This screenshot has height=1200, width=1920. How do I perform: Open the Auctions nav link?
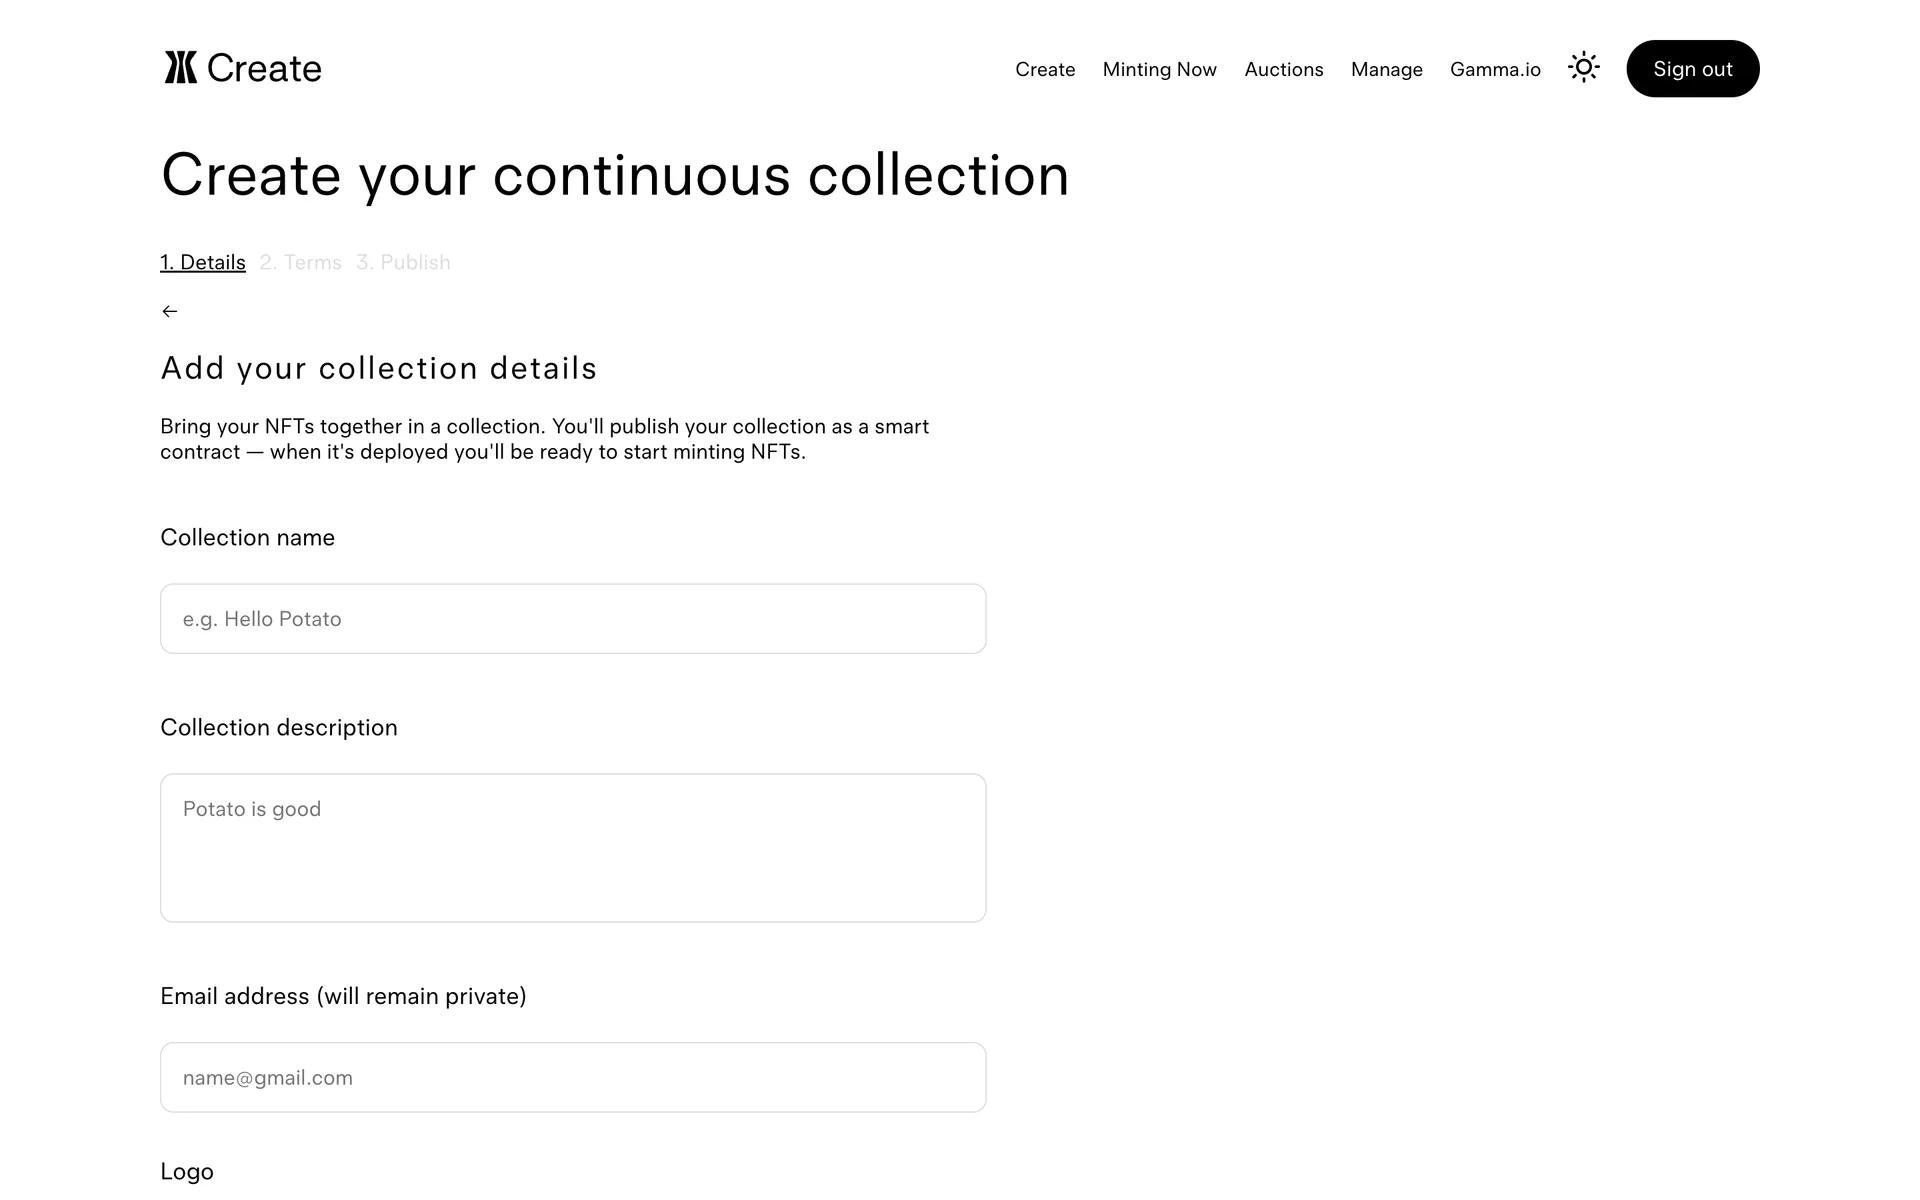tap(1283, 69)
